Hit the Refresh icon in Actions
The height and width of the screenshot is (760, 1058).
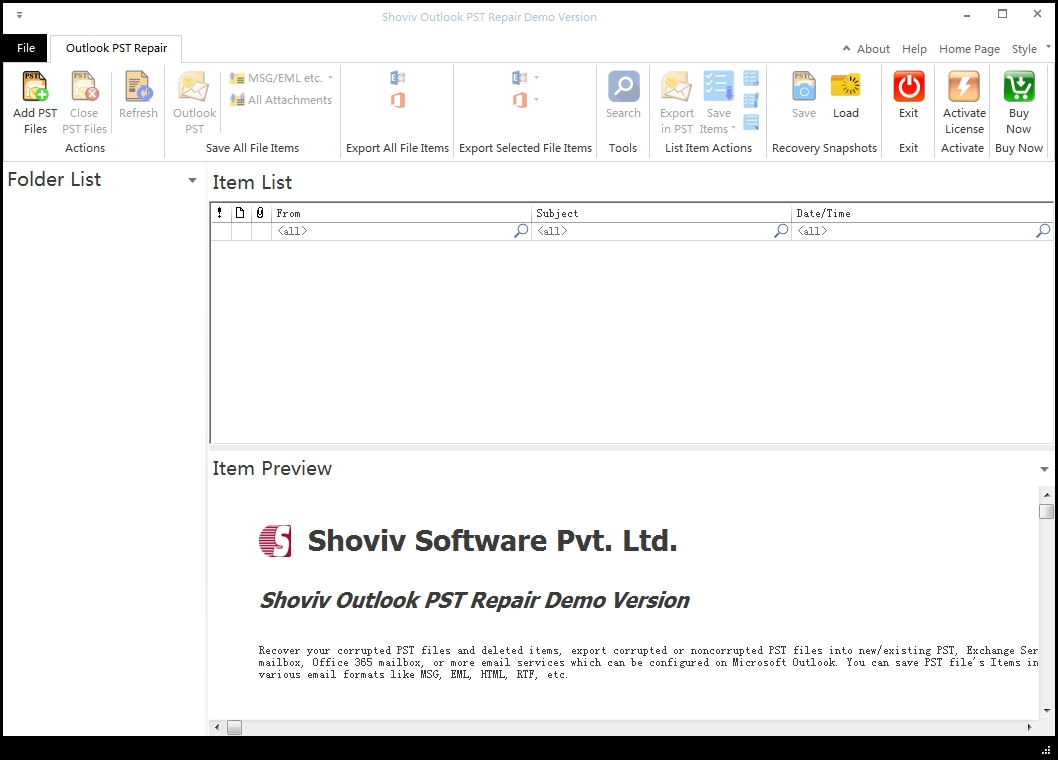(x=138, y=86)
